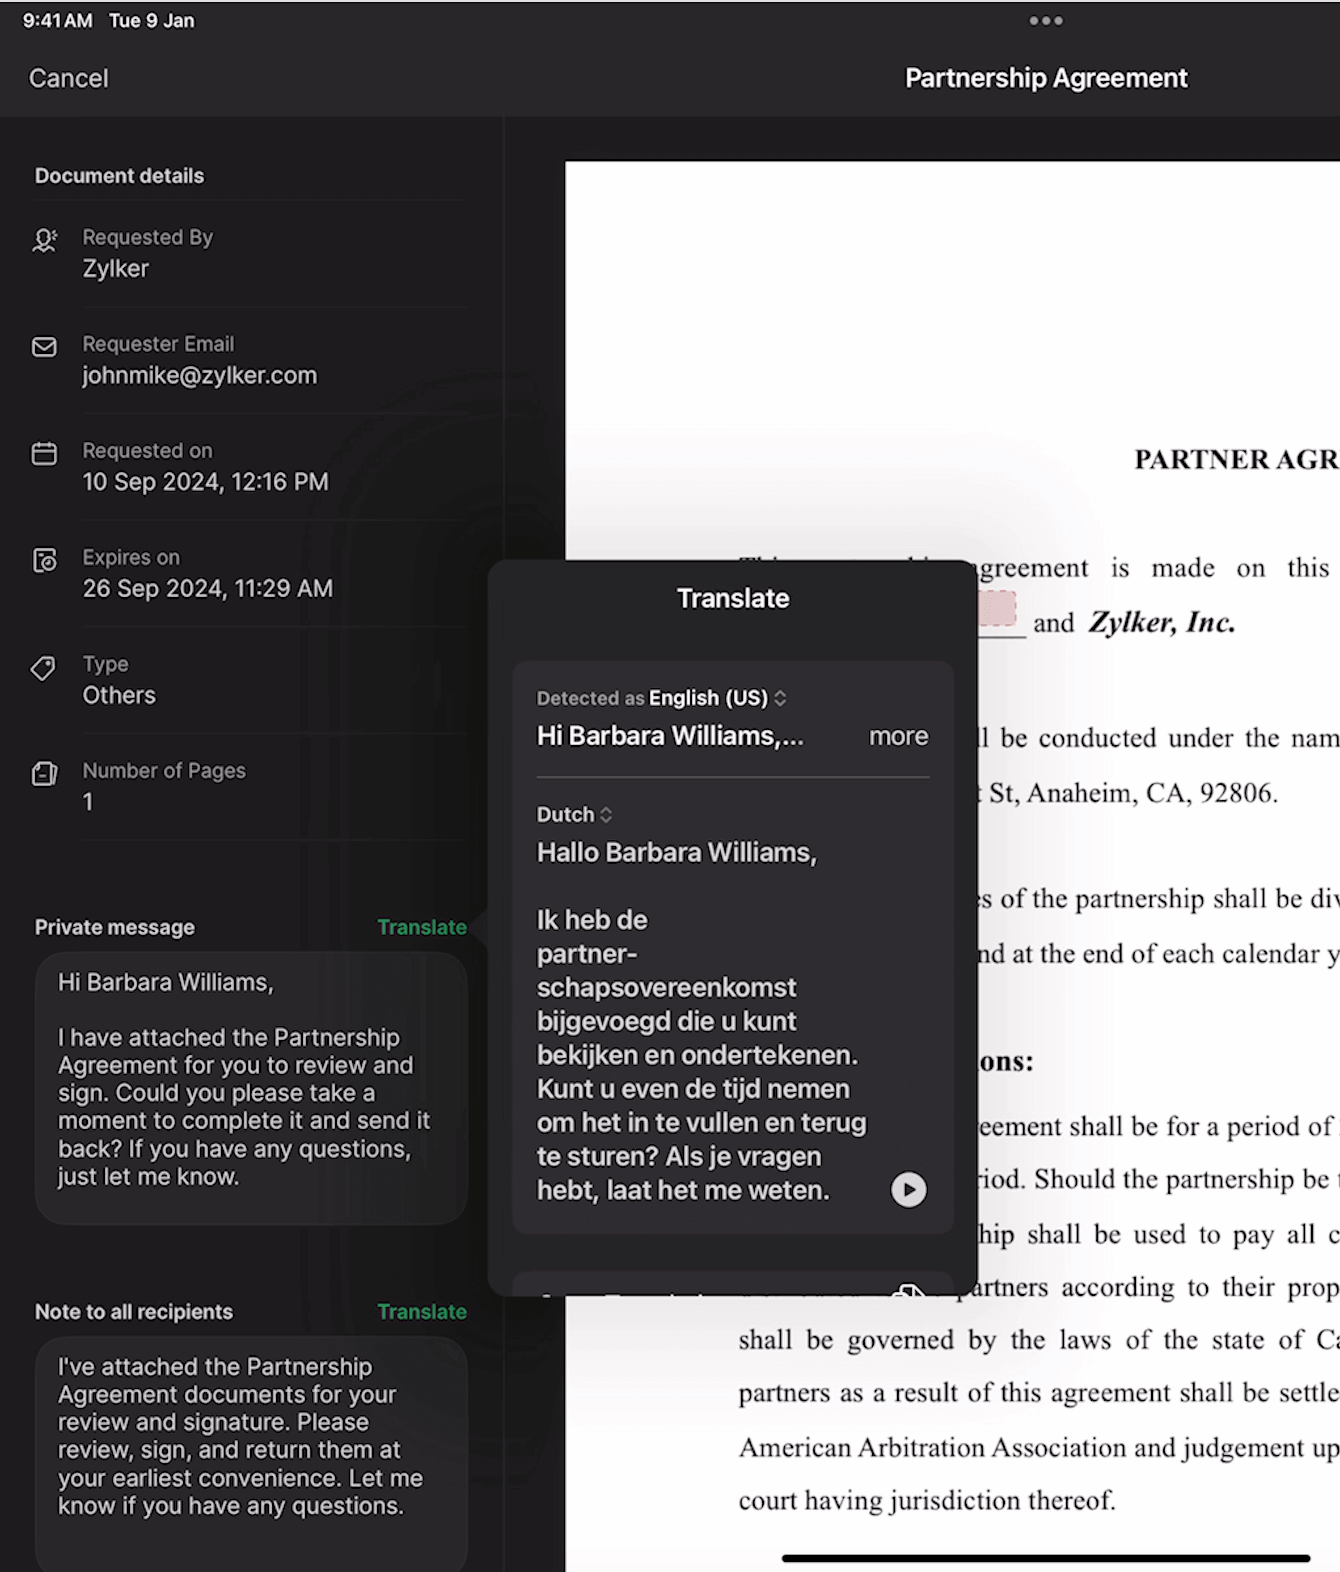Click the Number of Pages icon
Image resolution: width=1340 pixels, height=1572 pixels.
[x=44, y=773]
